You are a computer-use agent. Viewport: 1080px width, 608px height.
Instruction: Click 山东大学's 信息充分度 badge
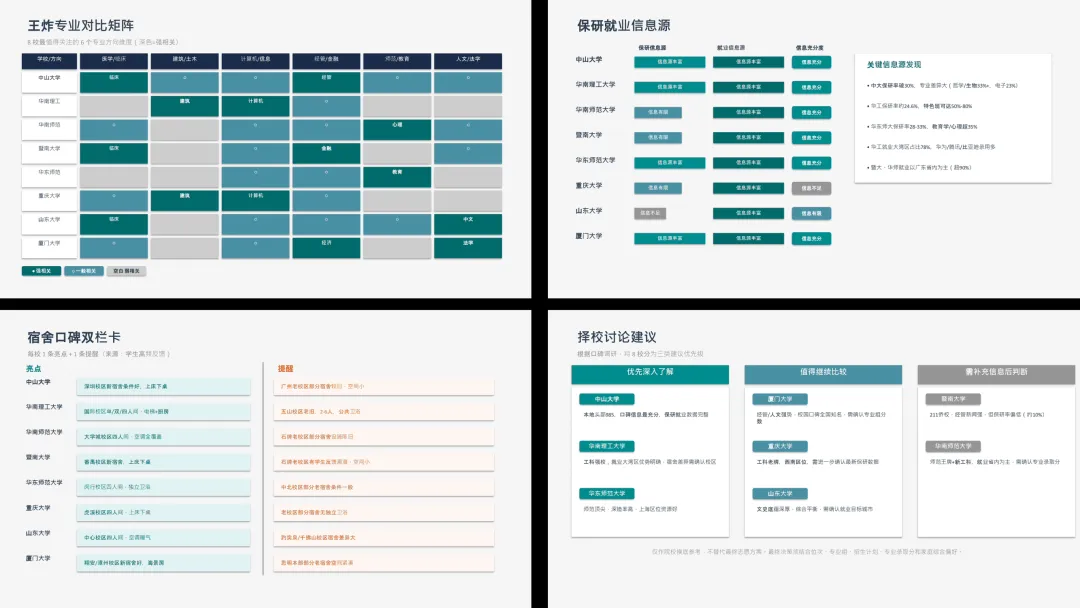(811, 213)
